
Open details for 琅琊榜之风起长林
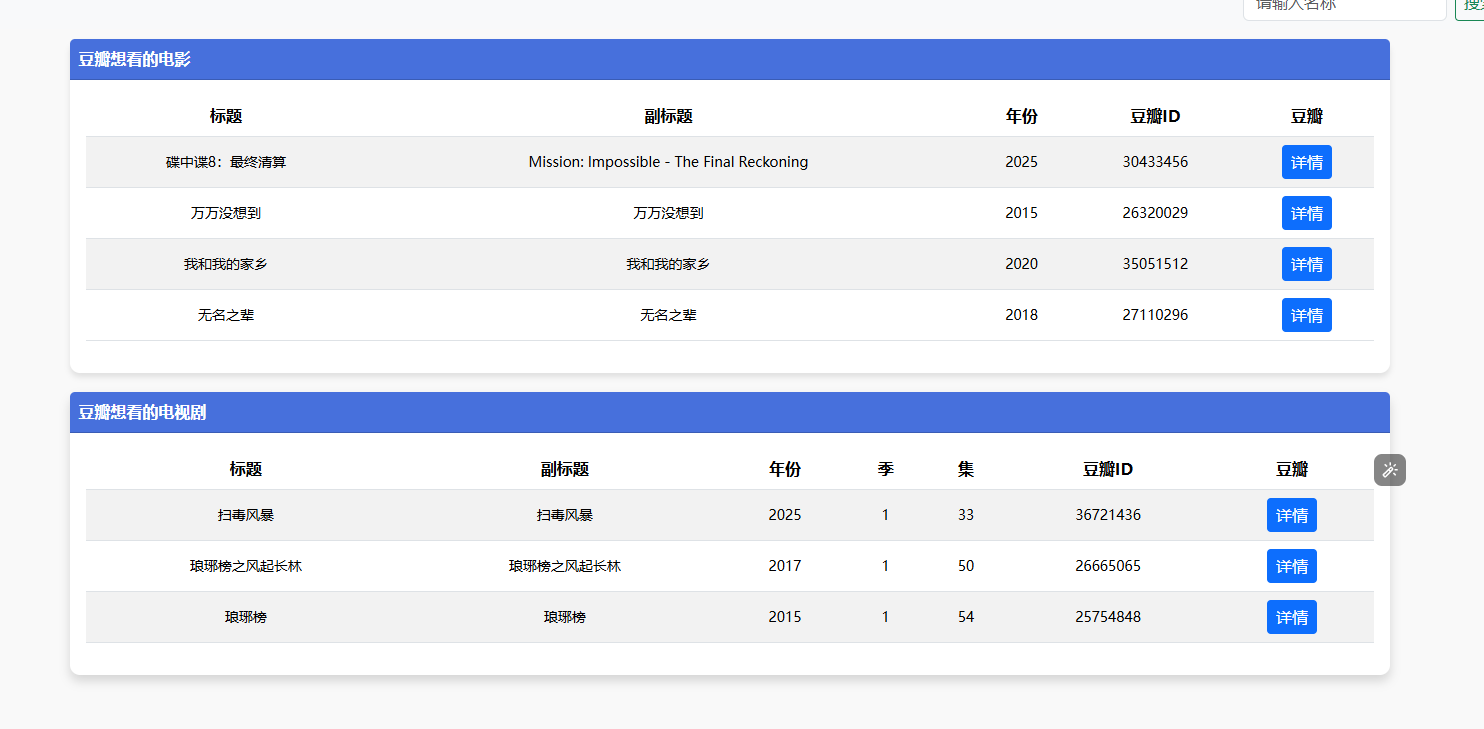coord(1291,566)
